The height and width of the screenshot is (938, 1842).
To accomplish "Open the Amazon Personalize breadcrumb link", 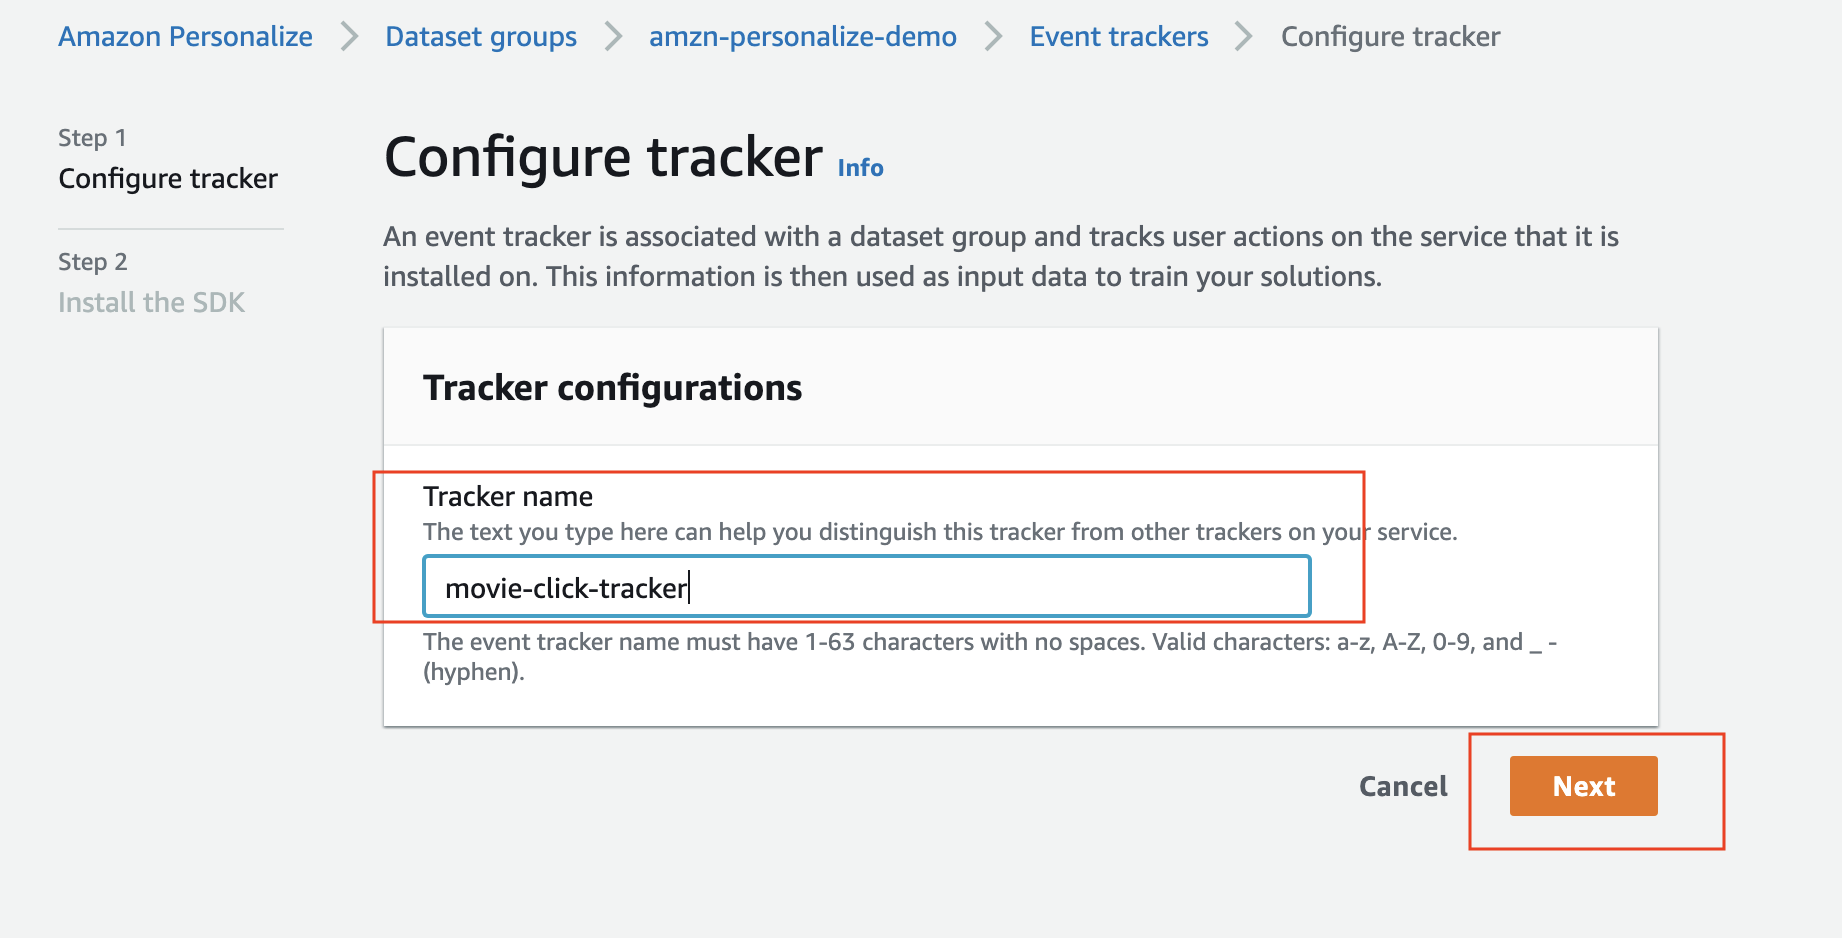I will tap(185, 37).
